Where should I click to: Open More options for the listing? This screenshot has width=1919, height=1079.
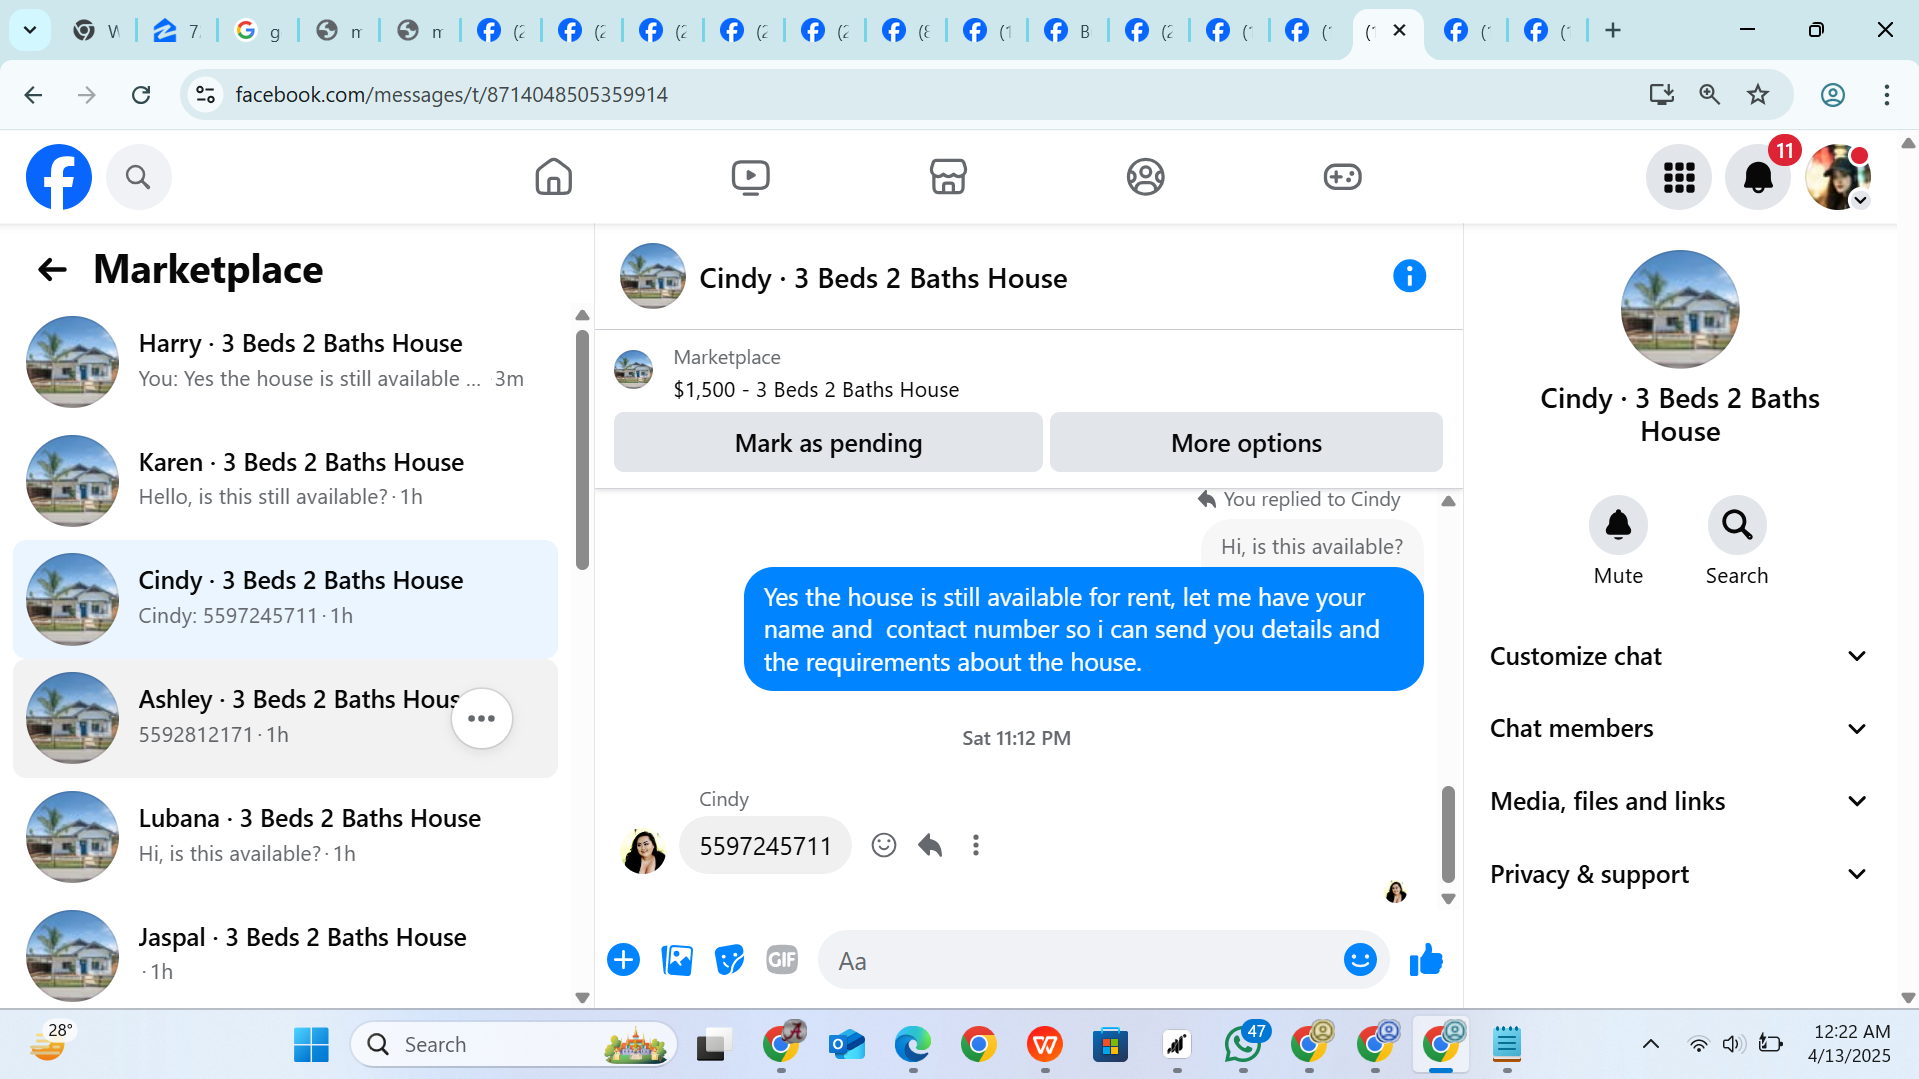pos(1246,442)
